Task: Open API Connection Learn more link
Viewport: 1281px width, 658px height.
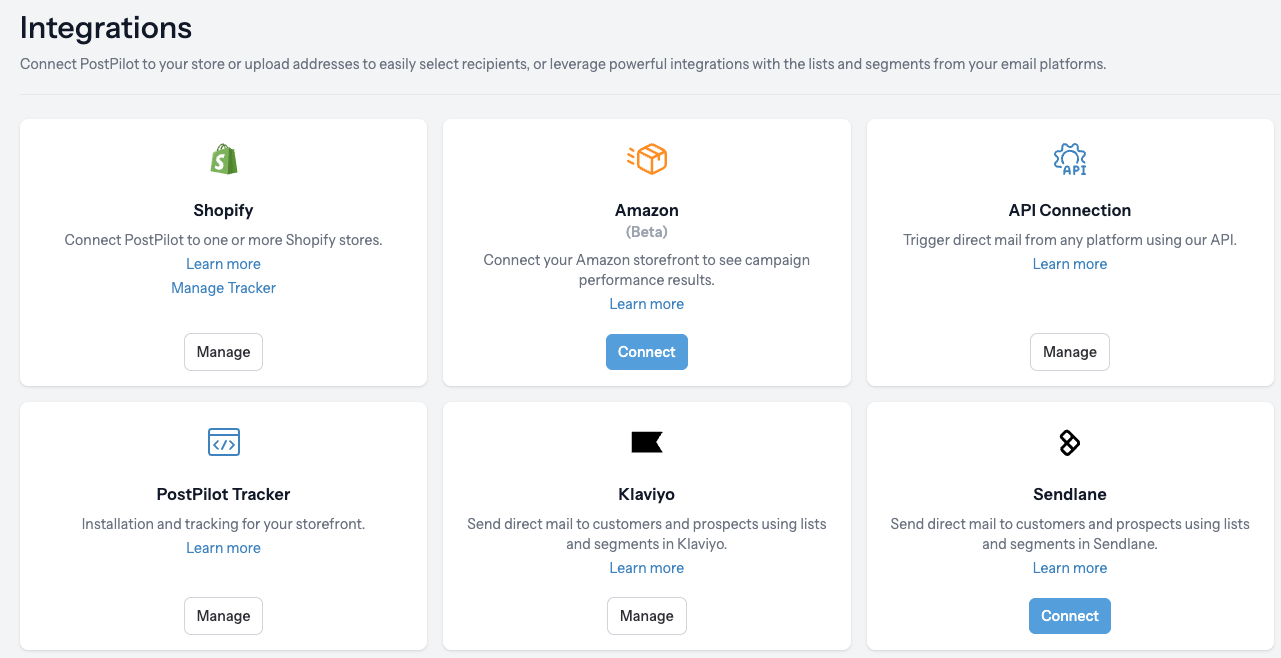Action: coord(1070,264)
